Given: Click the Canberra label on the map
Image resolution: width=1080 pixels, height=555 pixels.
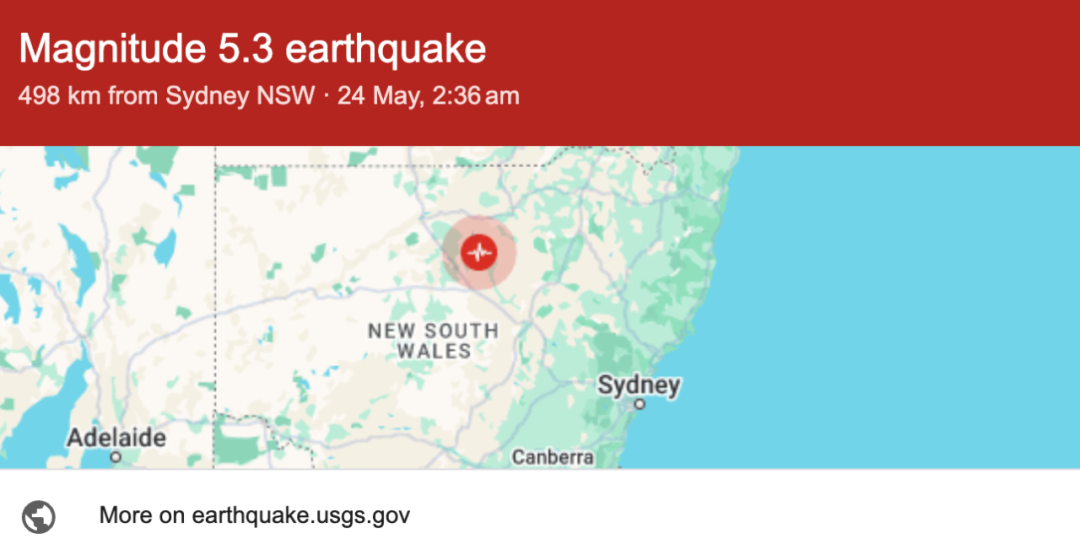Looking at the screenshot, I should [x=552, y=457].
